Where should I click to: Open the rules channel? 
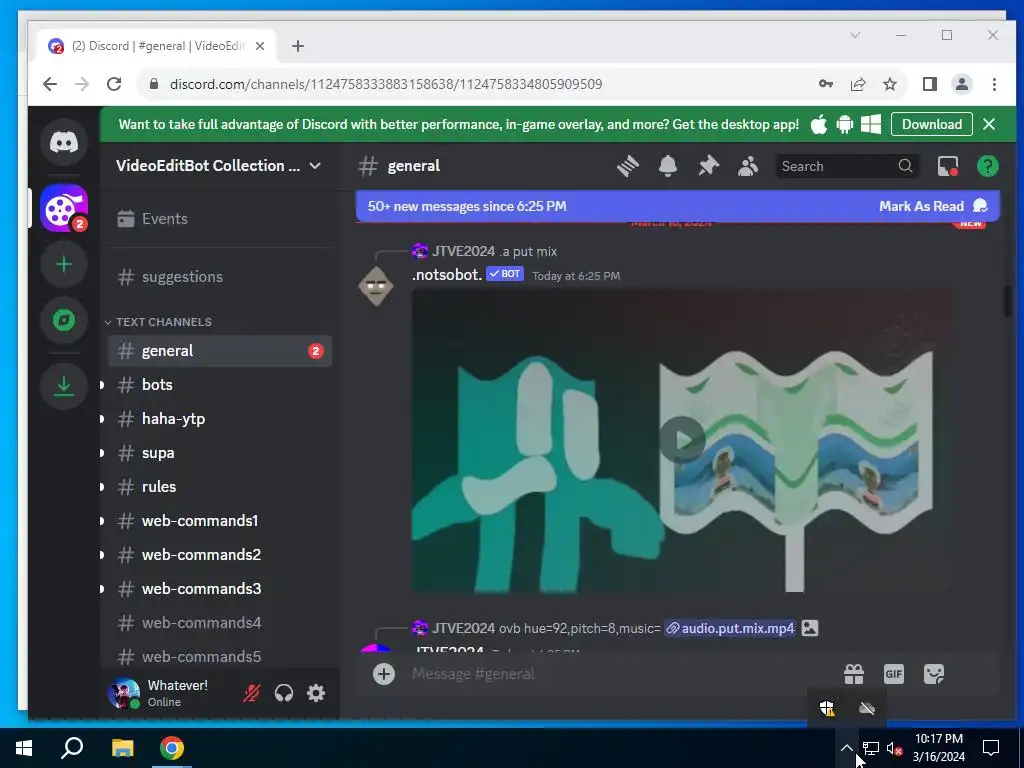219,487
